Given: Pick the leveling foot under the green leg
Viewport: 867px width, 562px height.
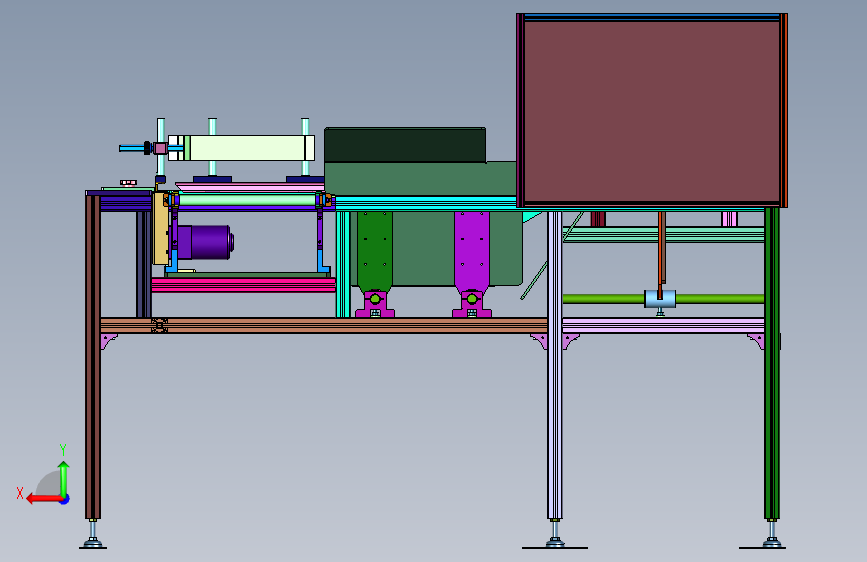Looking at the screenshot, I should tap(771, 535).
